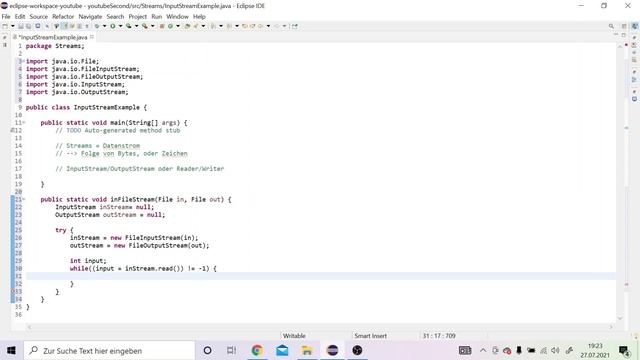Click the Save All toolbar icon
Viewport: 640px width, 360px height.
[x=29, y=26]
